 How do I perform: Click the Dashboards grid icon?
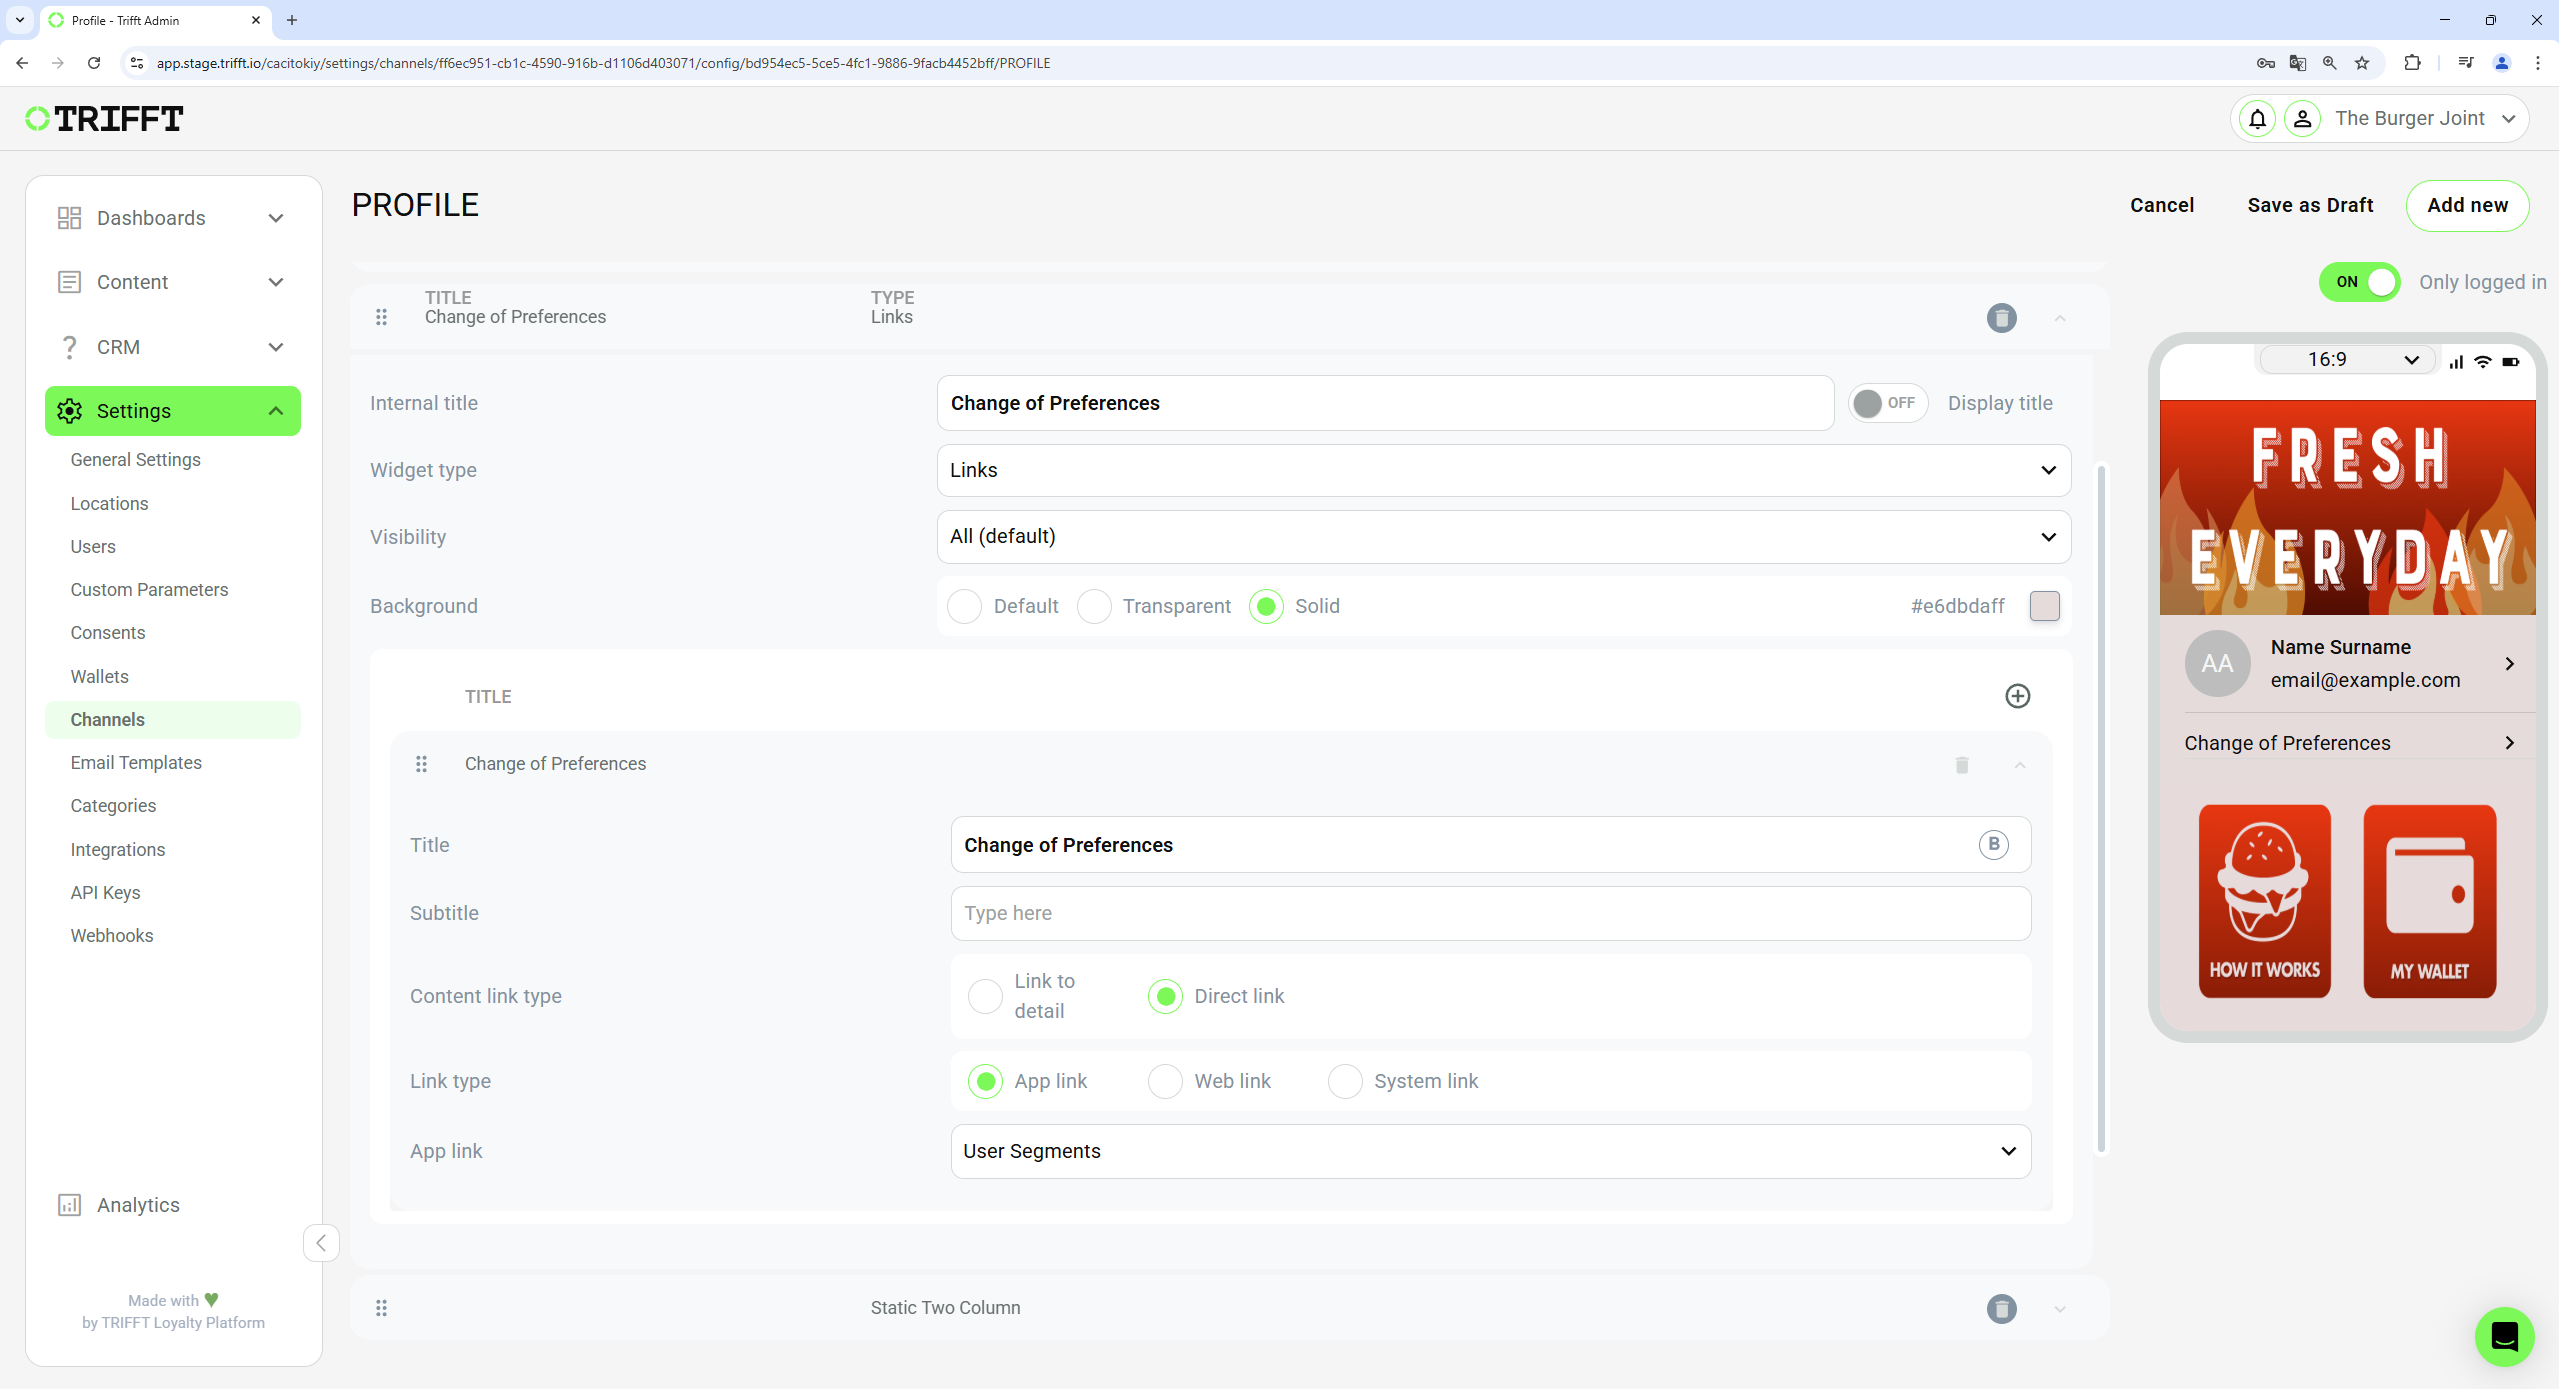click(69, 218)
